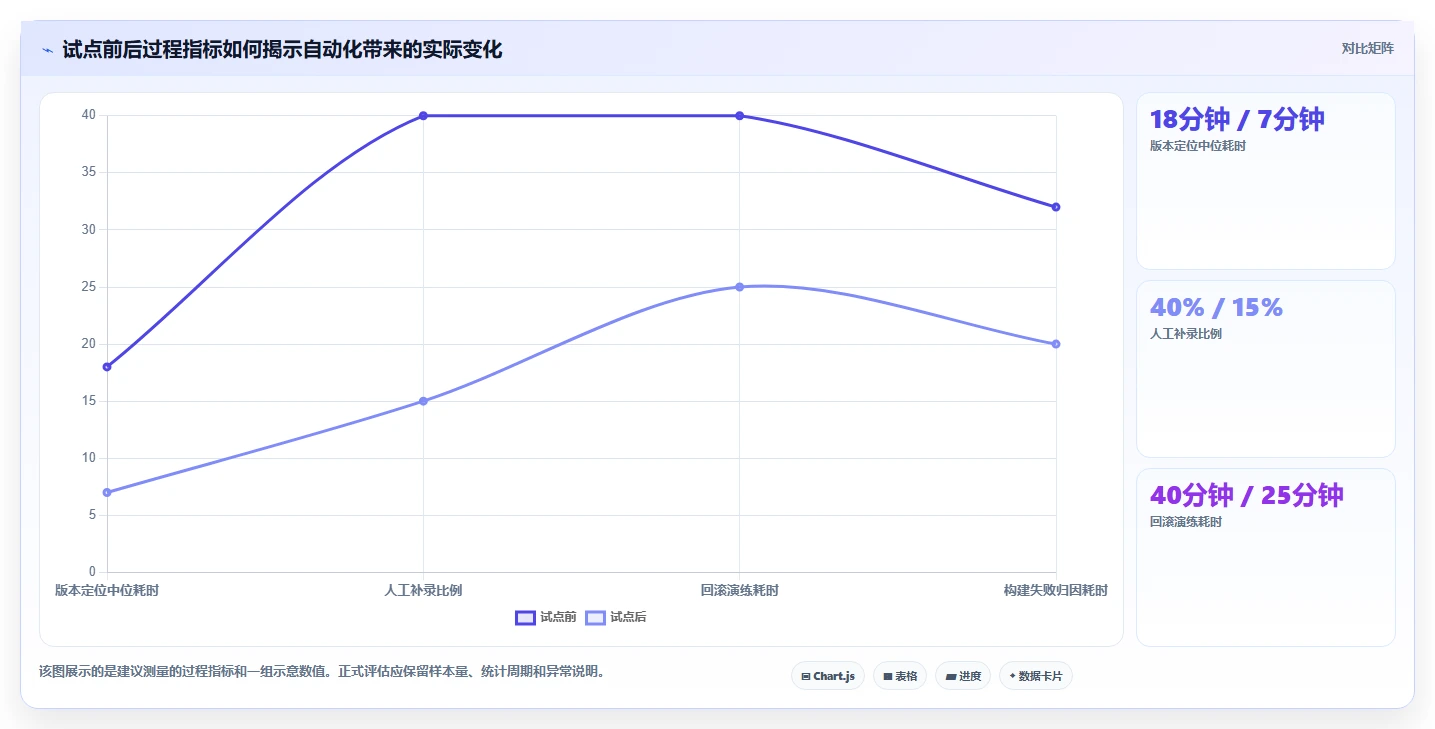The image size is (1435, 729).
Task: Select the 数据卡片 tag chip
Action: click(1036, 676)
